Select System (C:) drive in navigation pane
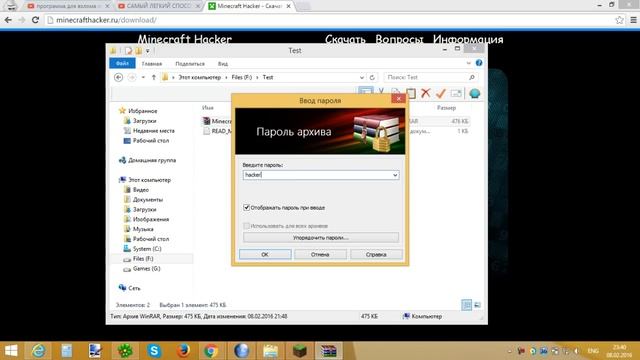This screenshot has width=640, height=360. [x=147, y=249]
